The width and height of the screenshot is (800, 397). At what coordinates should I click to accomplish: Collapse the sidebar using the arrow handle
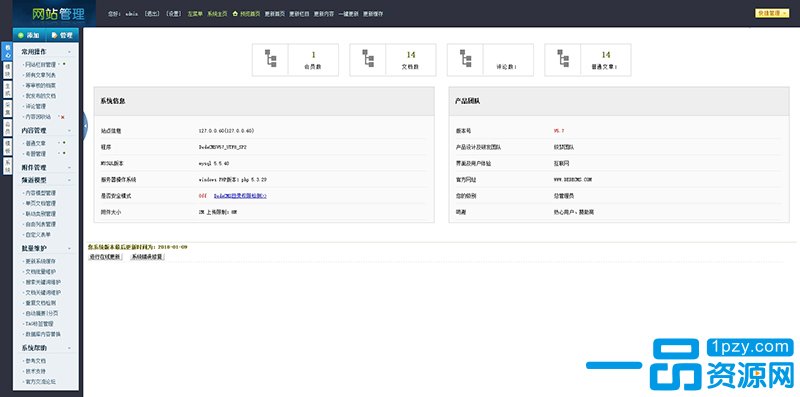click(85, 125)
